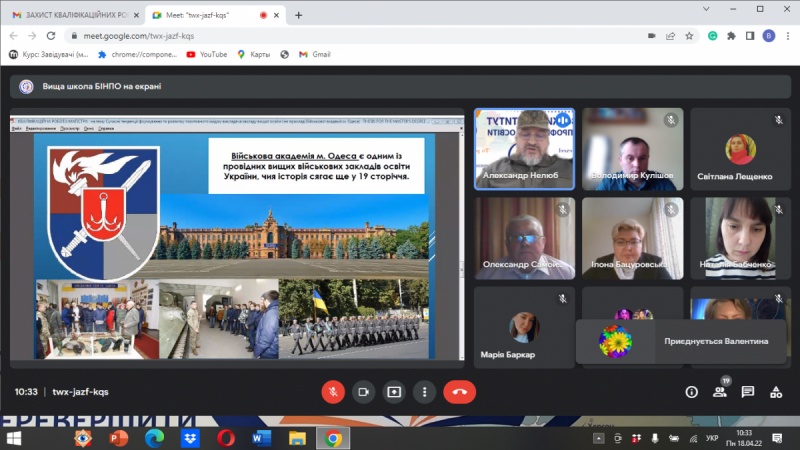Open the Activities panel icon
The width and height of the screenshot is (800, 450).
[775, 392]
